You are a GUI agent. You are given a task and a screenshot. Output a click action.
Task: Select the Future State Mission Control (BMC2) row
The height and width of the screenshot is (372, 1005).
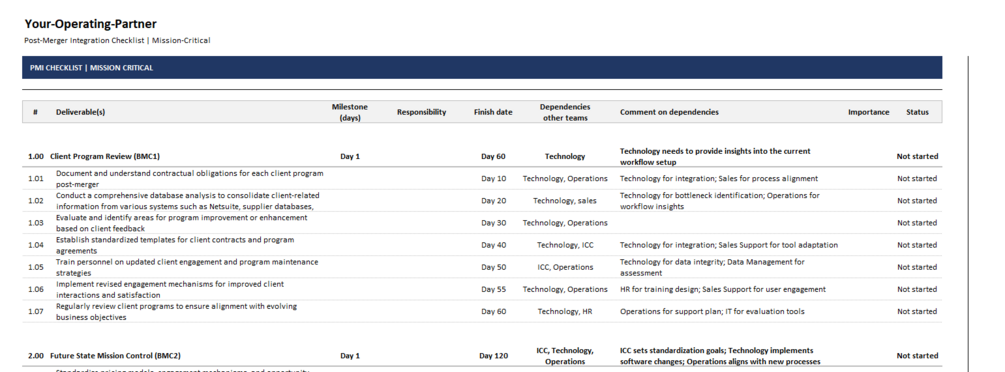tap(482, 355)
